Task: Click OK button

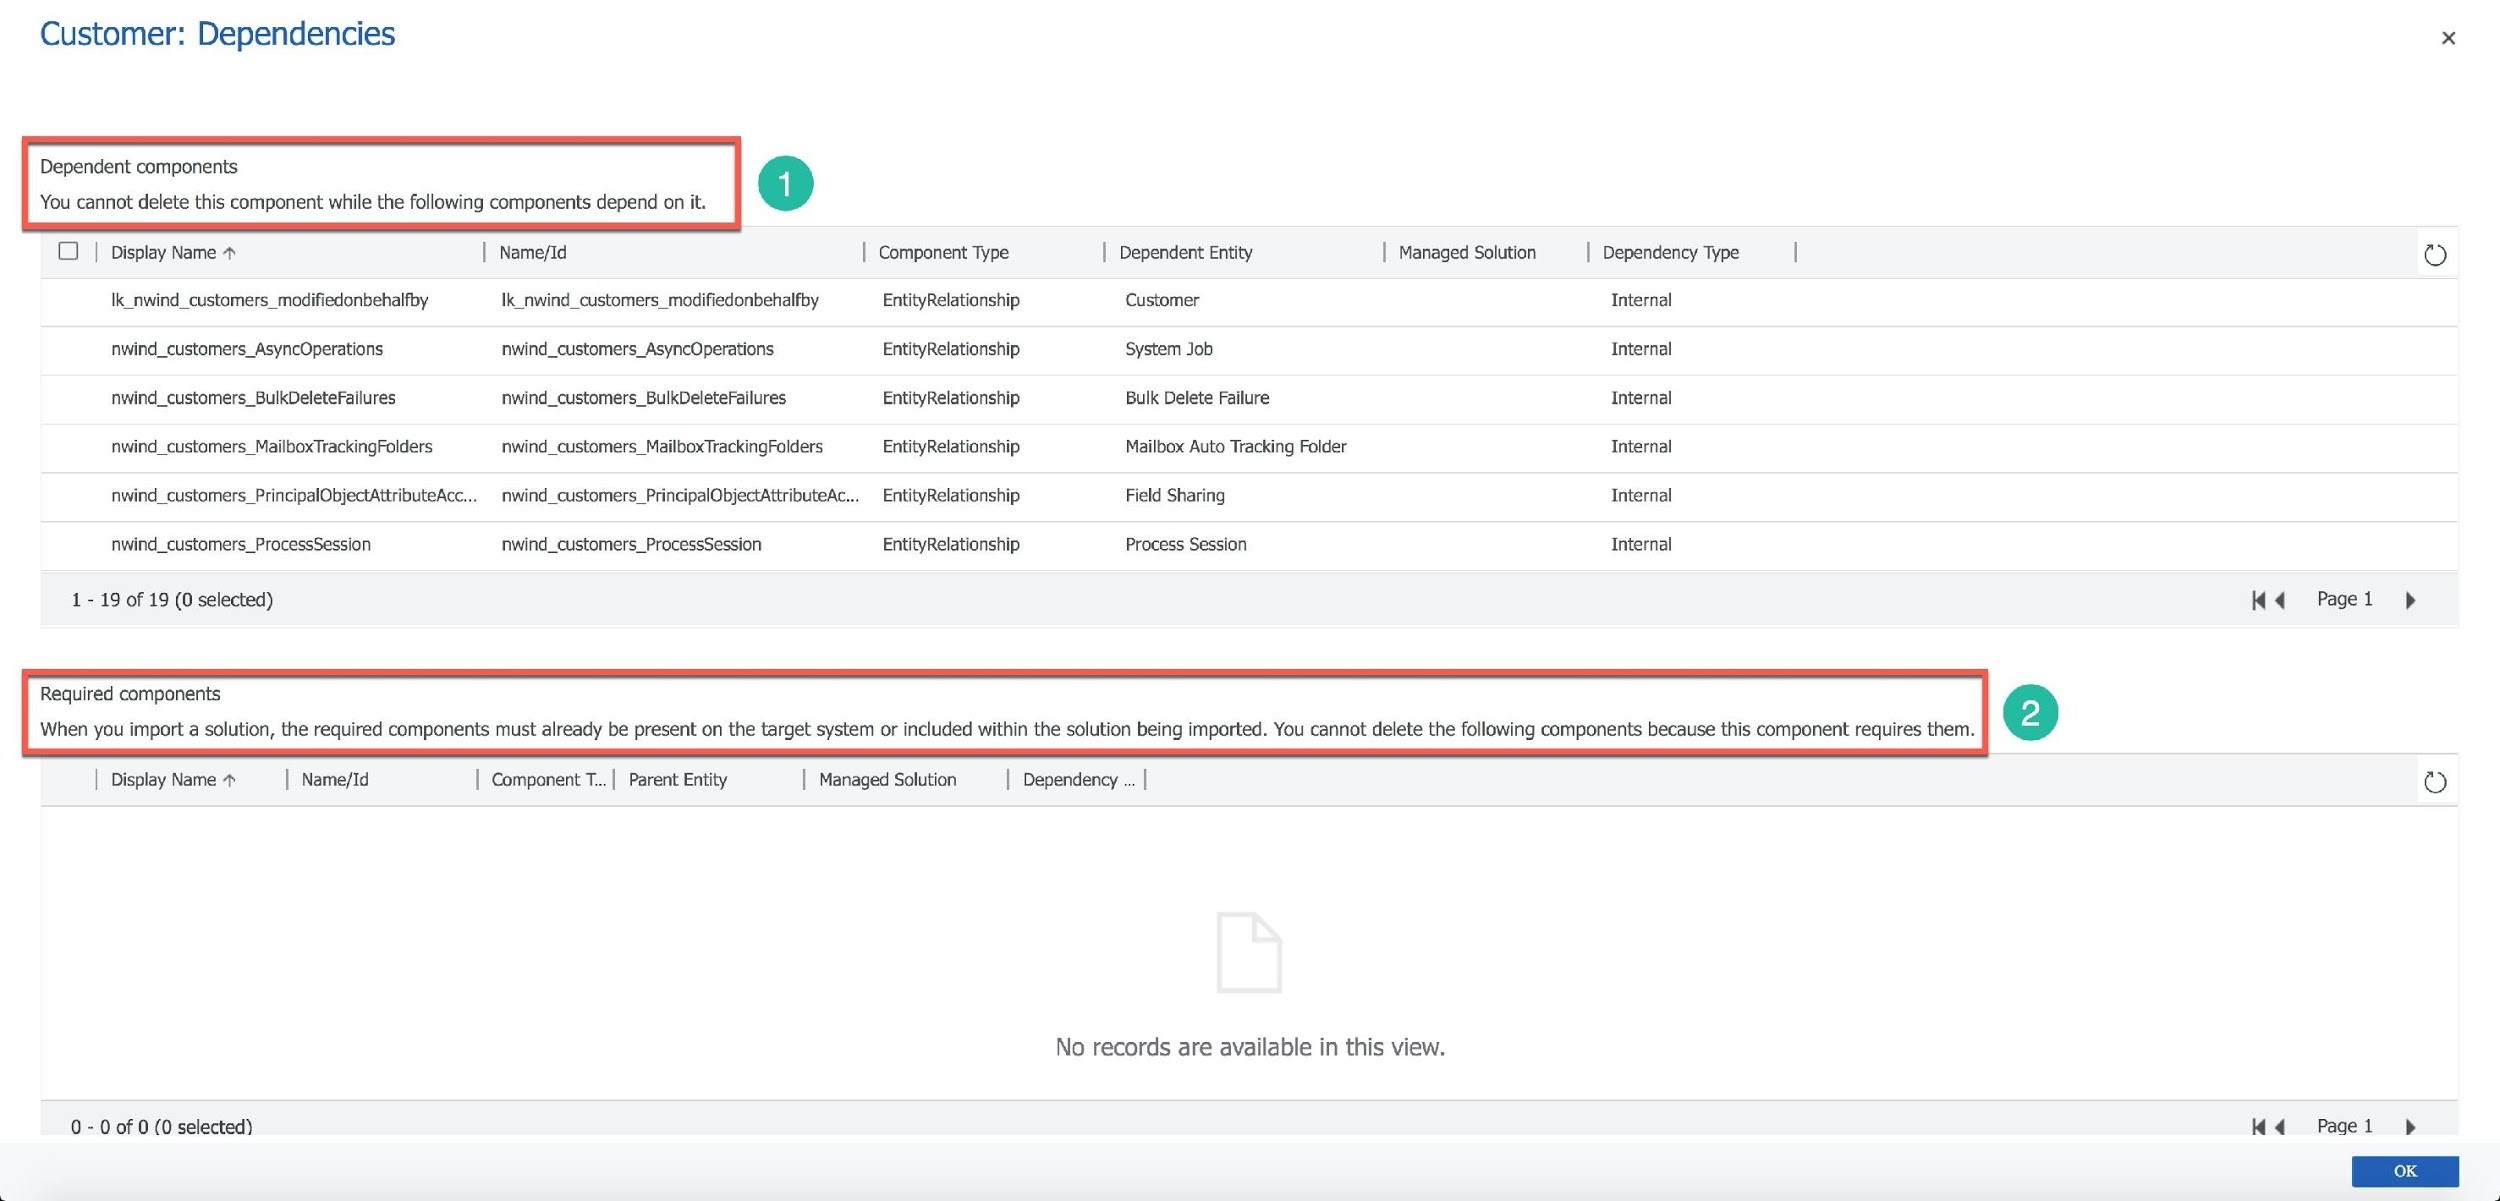Action: click(x=2404, y=1170)
